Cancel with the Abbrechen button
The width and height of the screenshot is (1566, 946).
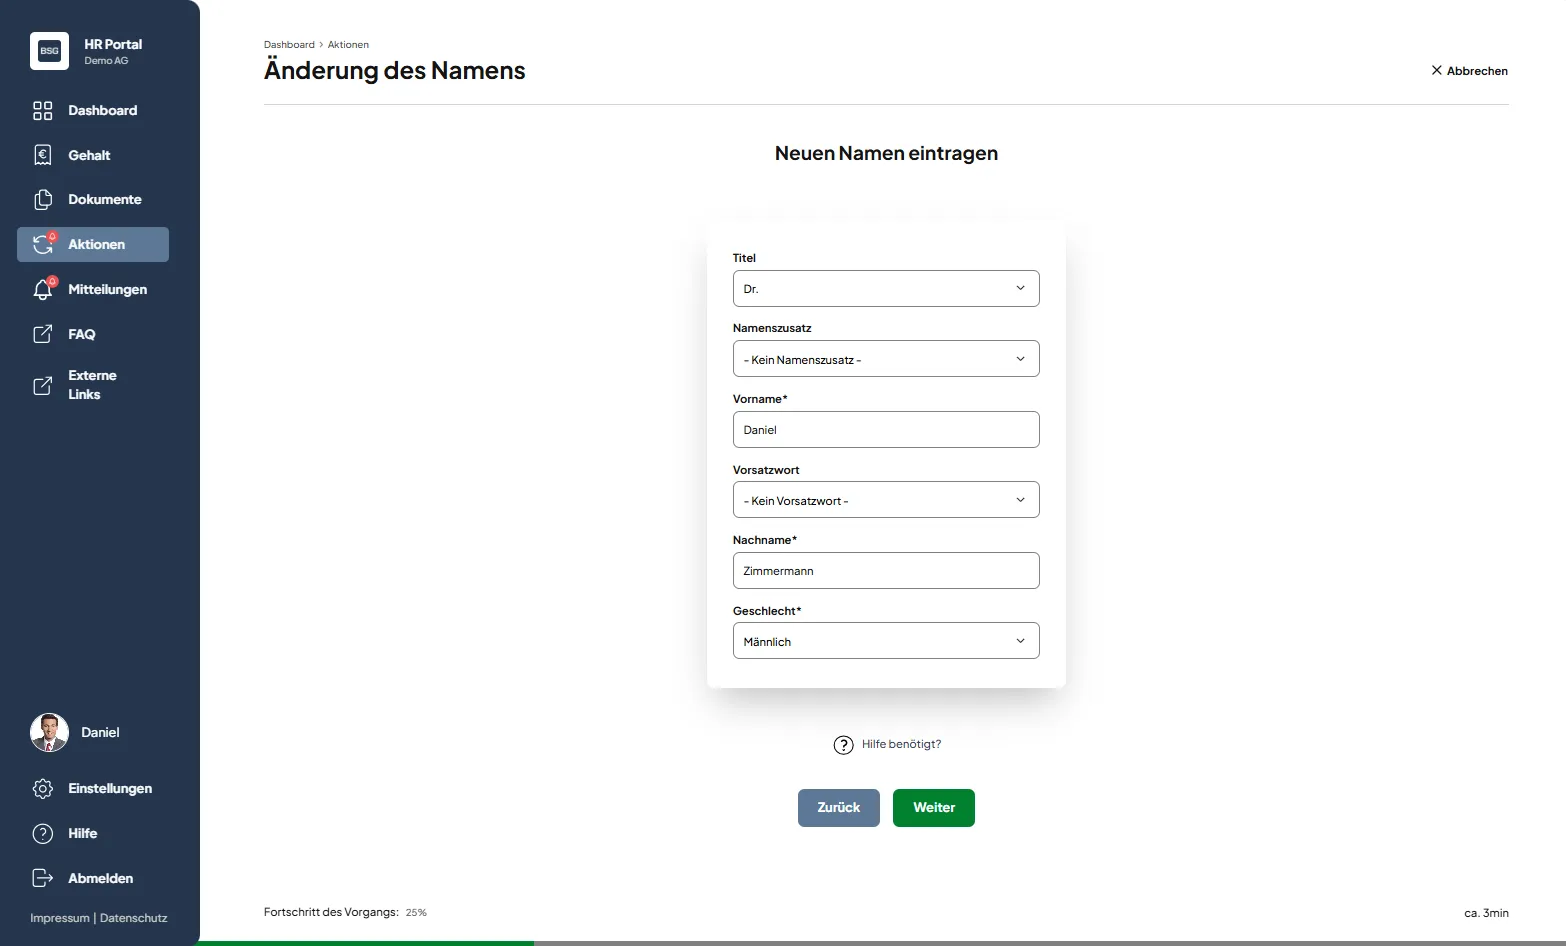(x=1469, y=71)
